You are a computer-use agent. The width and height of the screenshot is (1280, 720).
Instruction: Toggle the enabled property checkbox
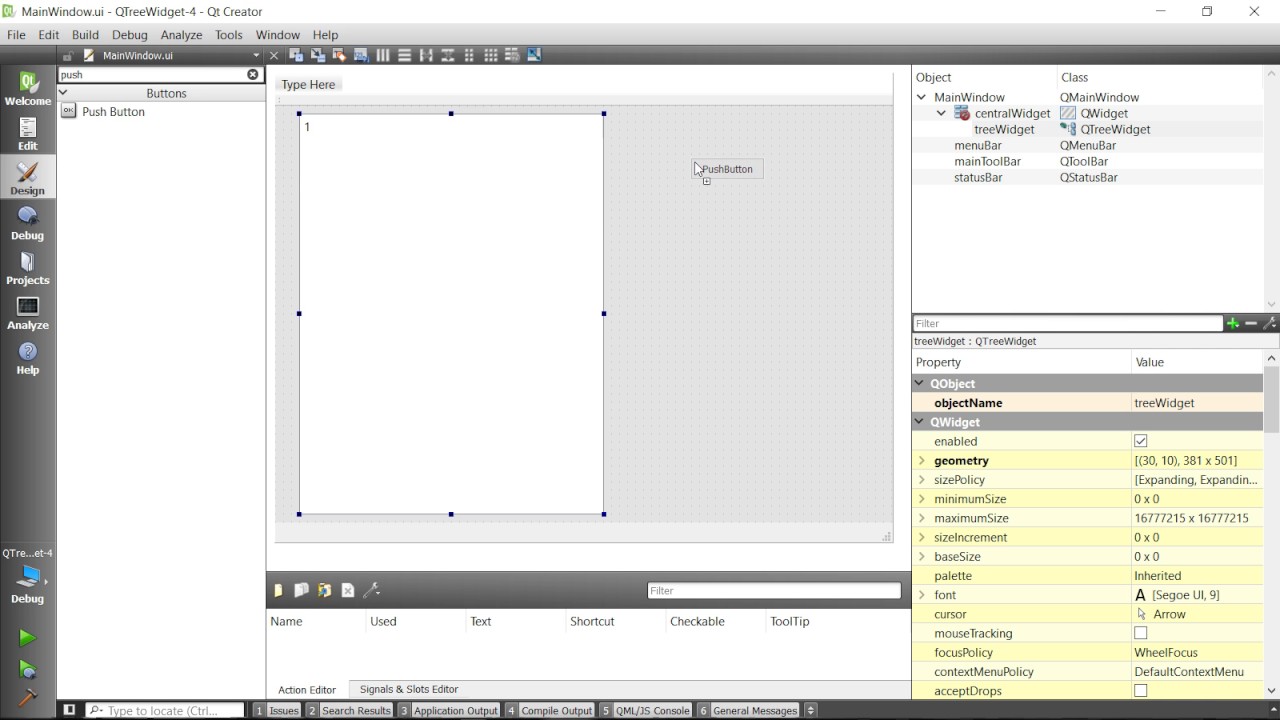1141,441
